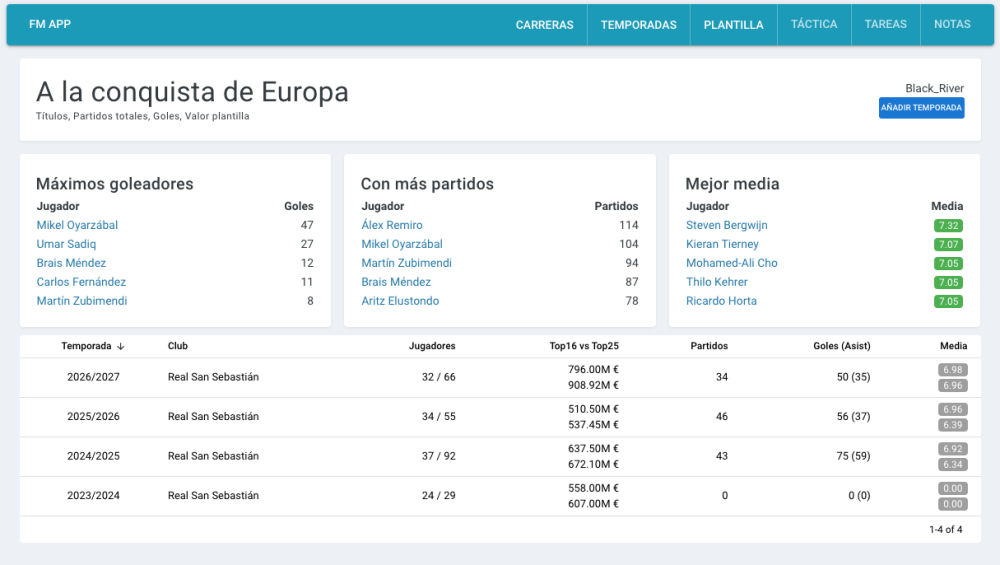The height and width of the screenshot is (565, 1000).
Task: Click the 6.98 media badge for 2026/2027
Action: coord(953,370)
